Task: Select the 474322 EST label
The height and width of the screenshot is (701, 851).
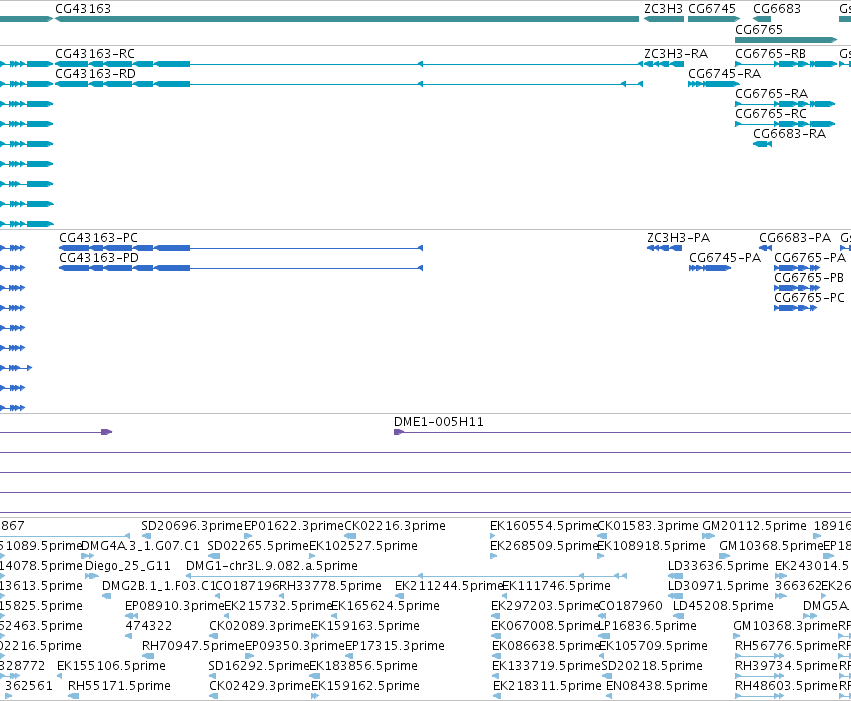Action: pyautogui.click(x=149, y=626)
